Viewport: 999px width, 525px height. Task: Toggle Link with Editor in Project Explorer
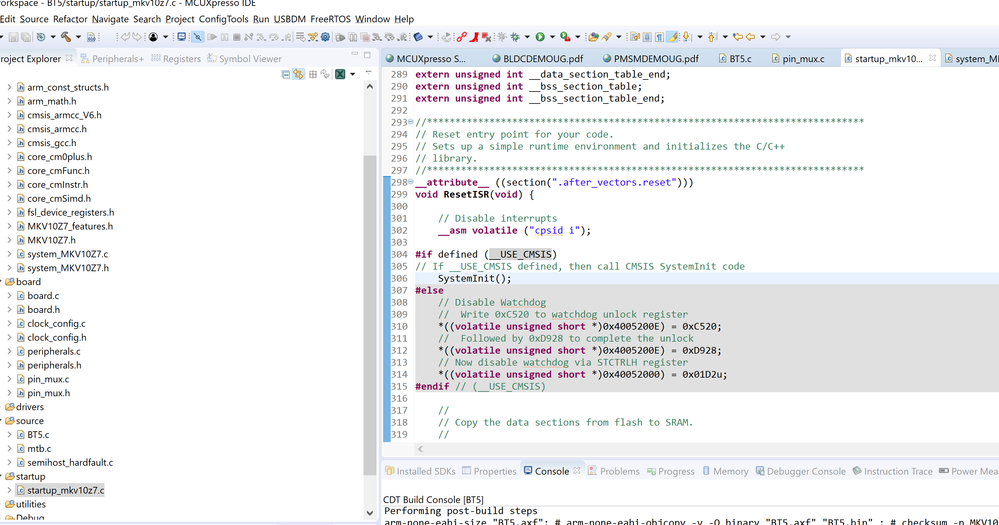pyautogui.click(x=298, y=74)
